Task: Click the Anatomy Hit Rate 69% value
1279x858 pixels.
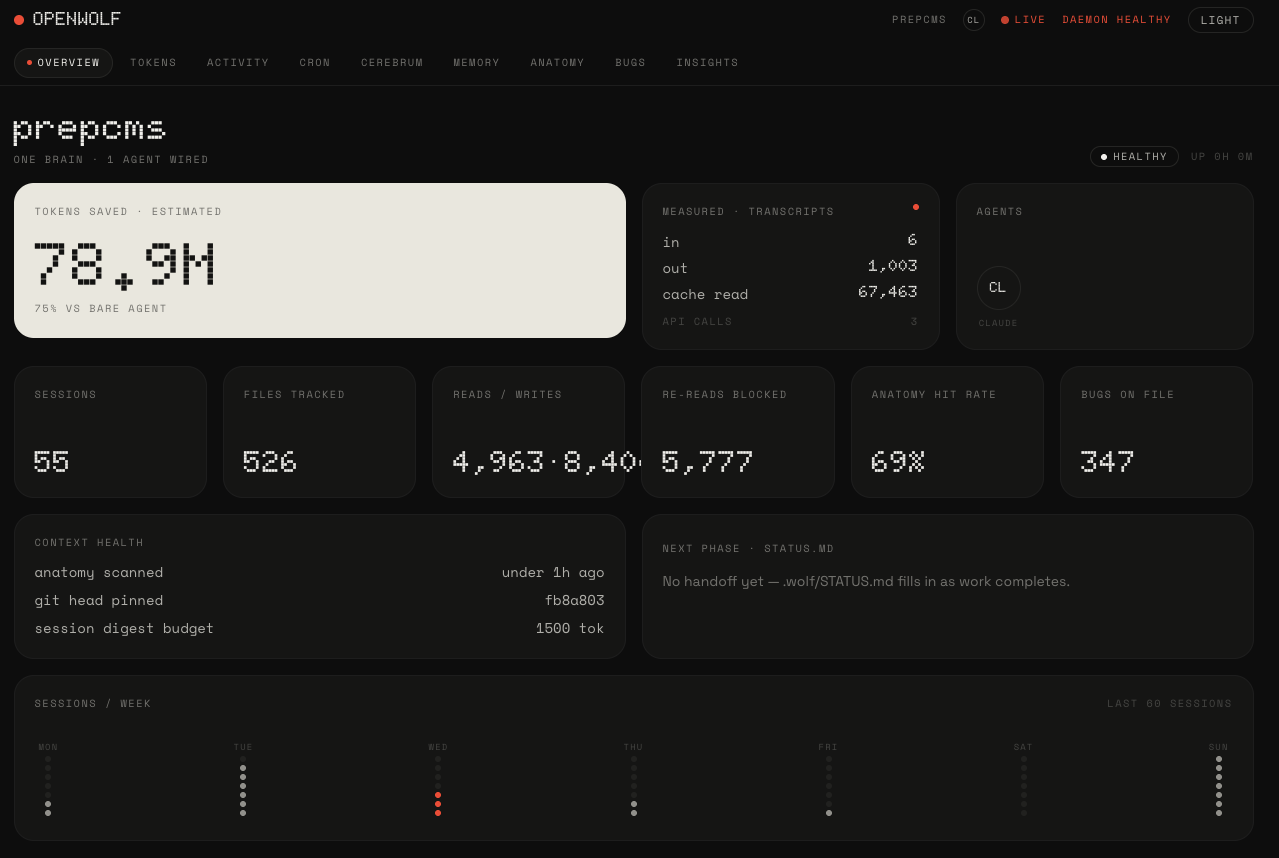Action: [x=897, y=462]
